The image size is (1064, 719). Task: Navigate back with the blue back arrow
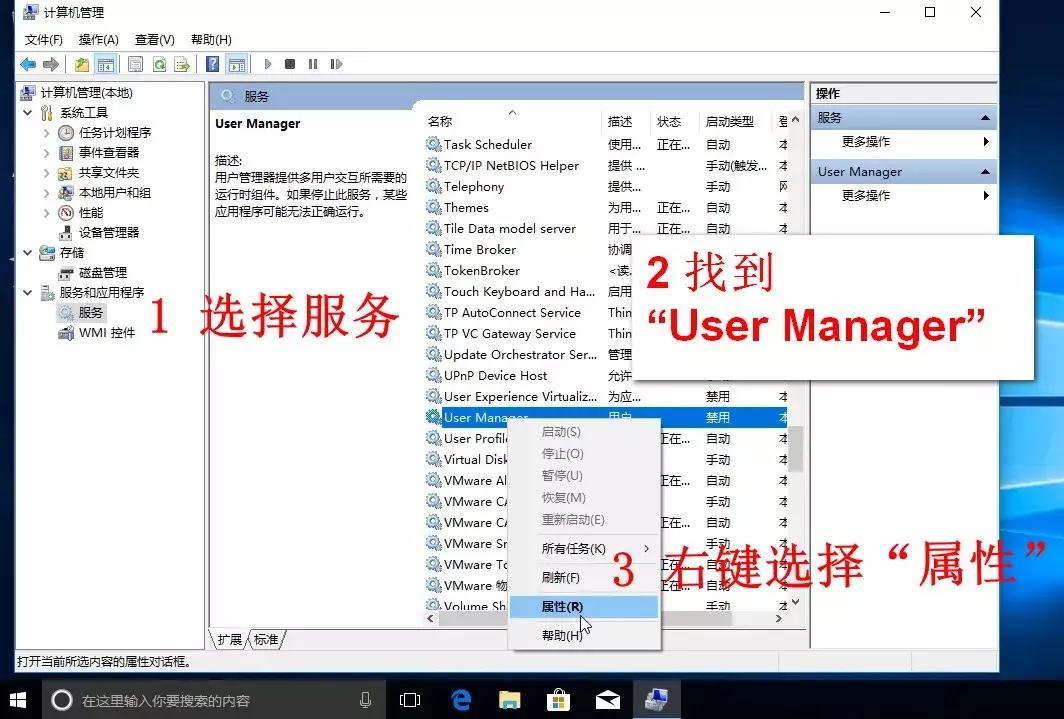click(x=26, y=64)
